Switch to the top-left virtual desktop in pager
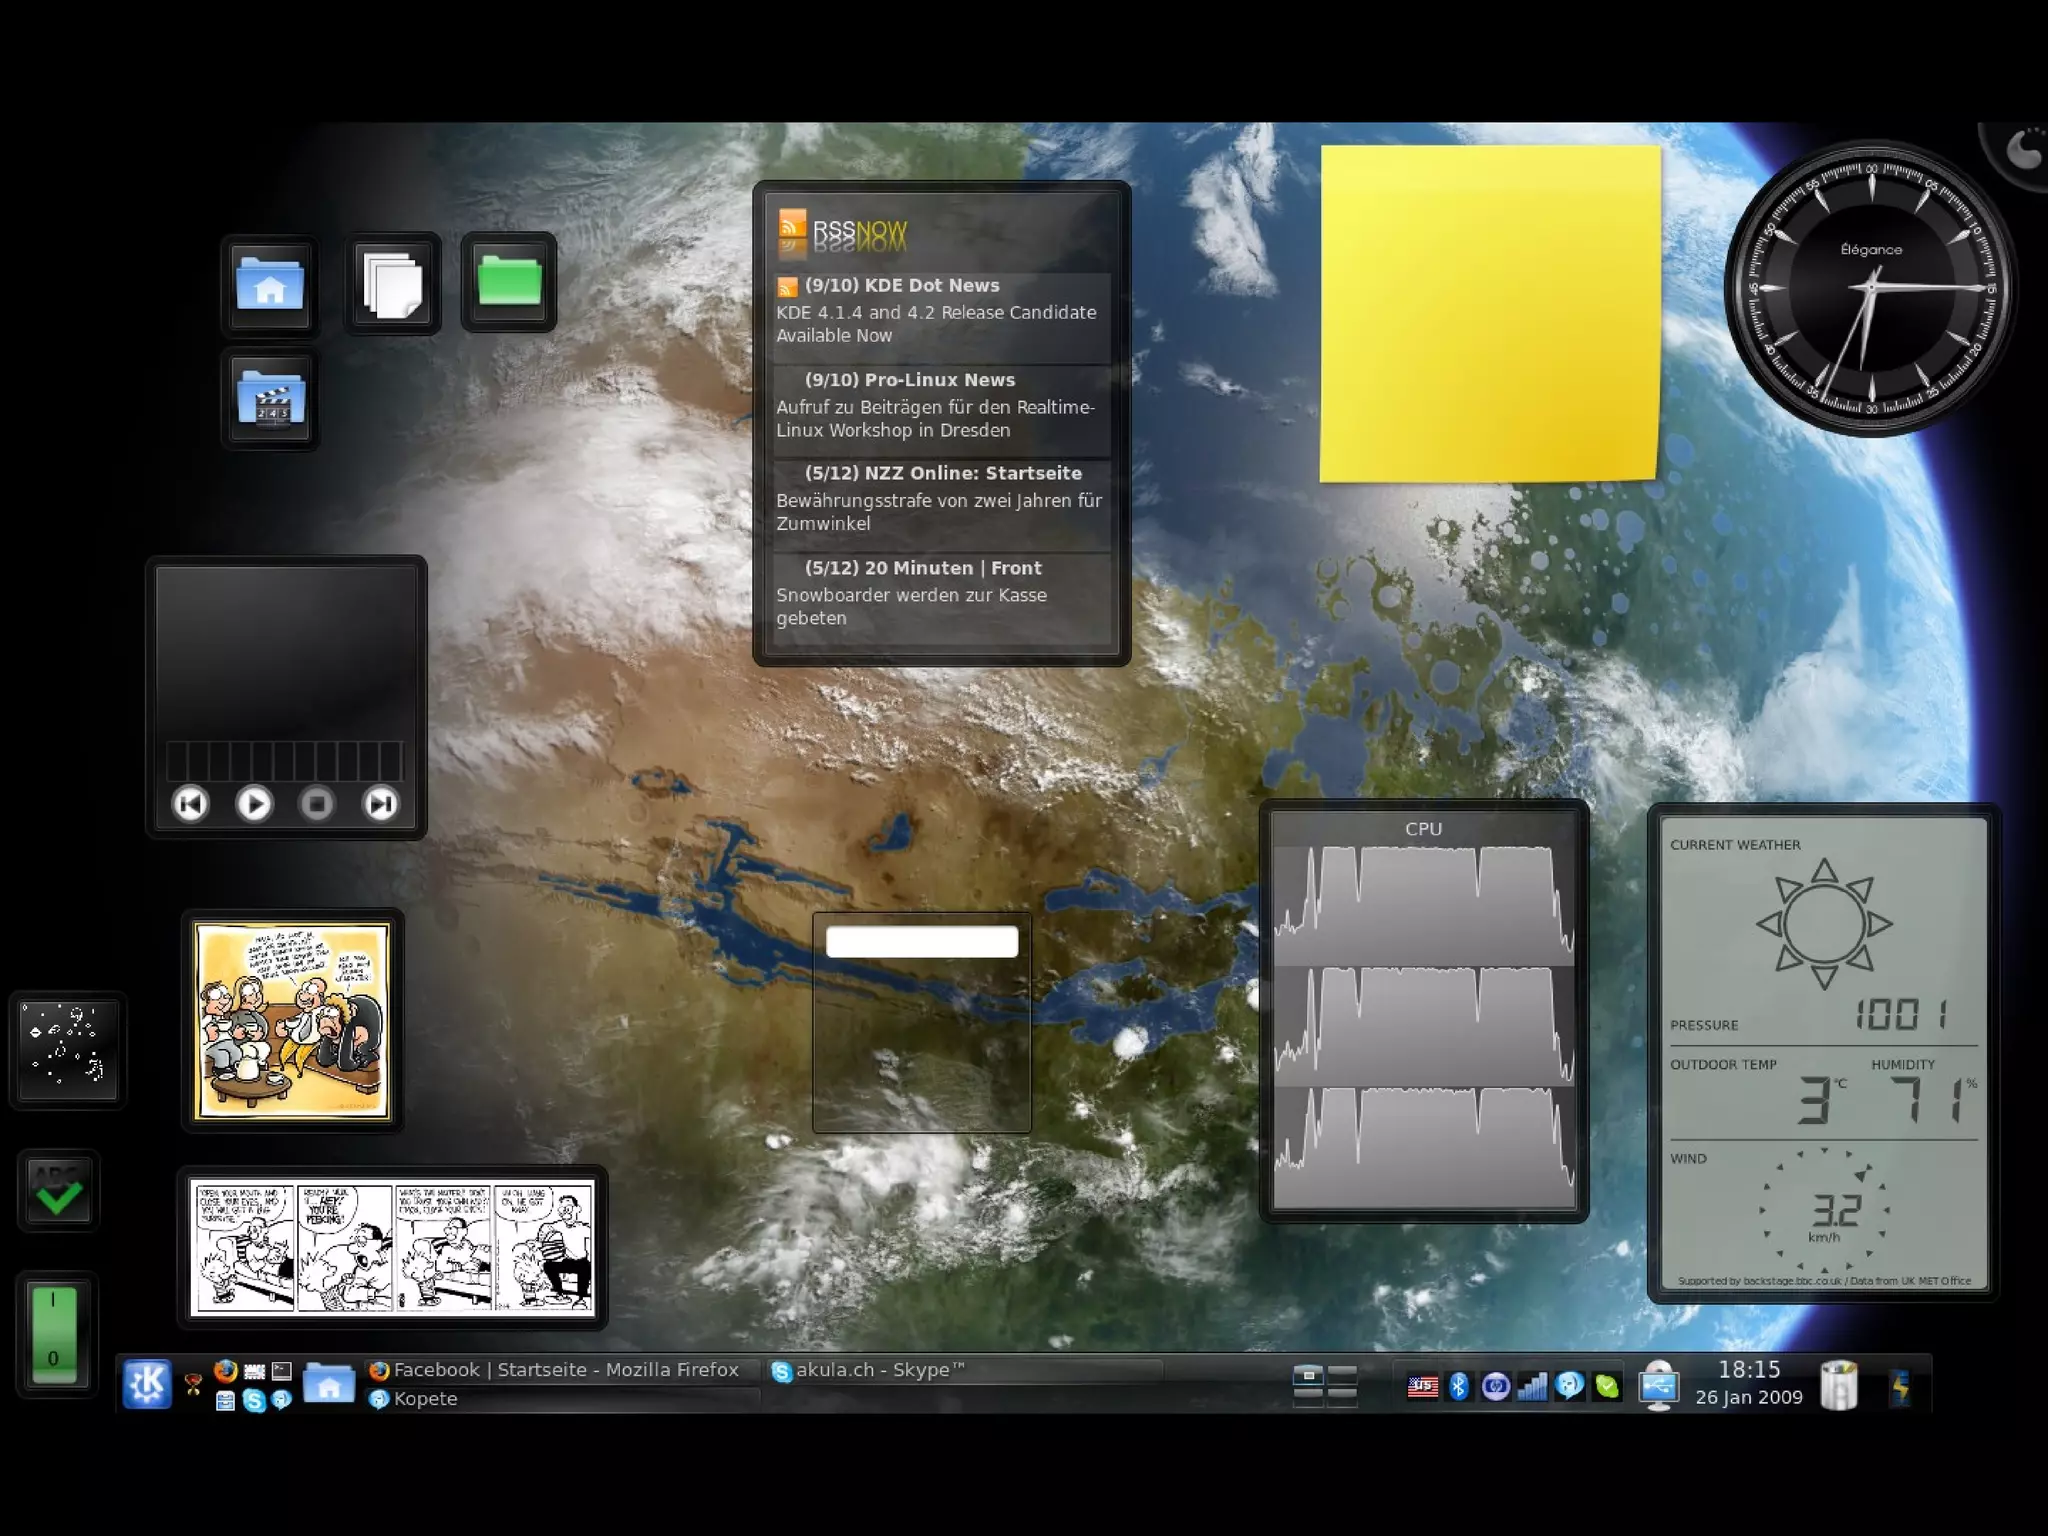Screen dimensions: 2048x1536 coord(1308,1376)
